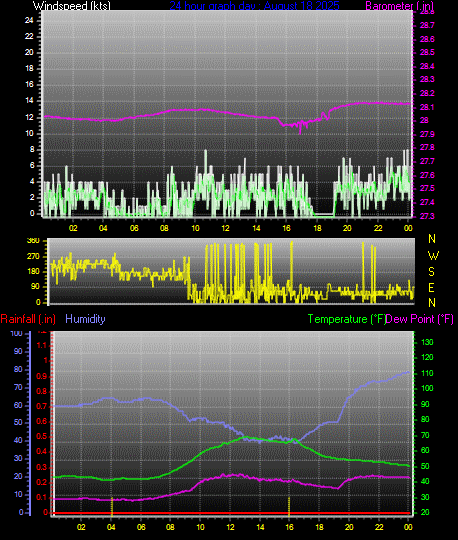458x540 pixels.
Task: Click hour label "12" under the windspeed graph
Action: [x=226, y=228]
